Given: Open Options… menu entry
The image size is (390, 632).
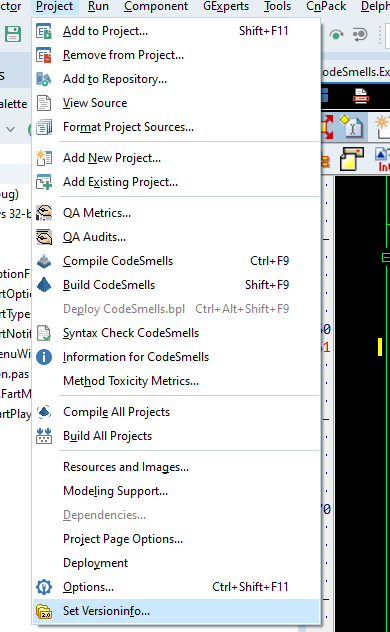Looking at the screenshot, I should click(176, 587).
